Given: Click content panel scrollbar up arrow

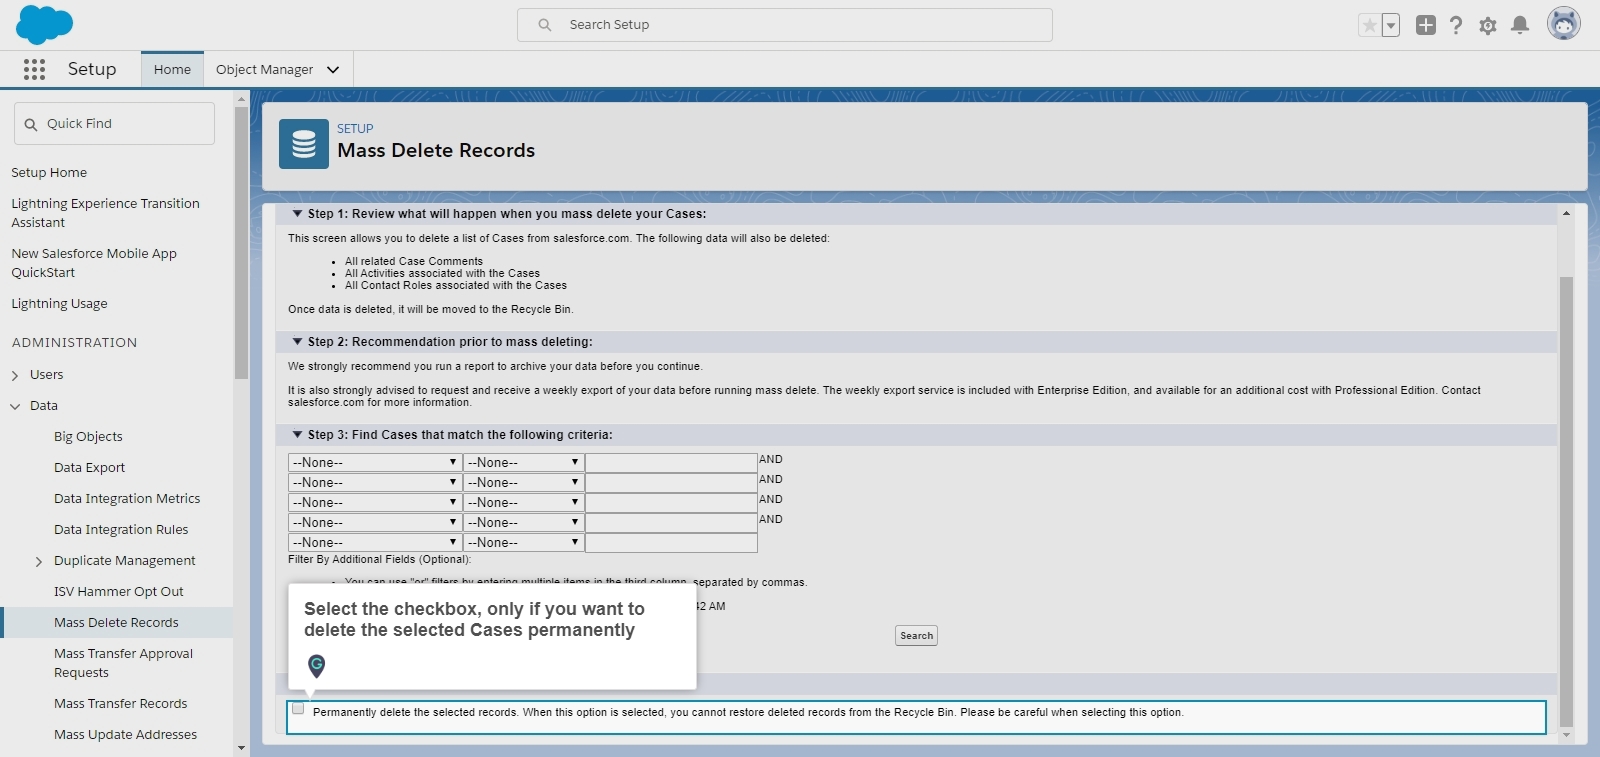Looking at the screenshot, I should (x=1566, y=213).
